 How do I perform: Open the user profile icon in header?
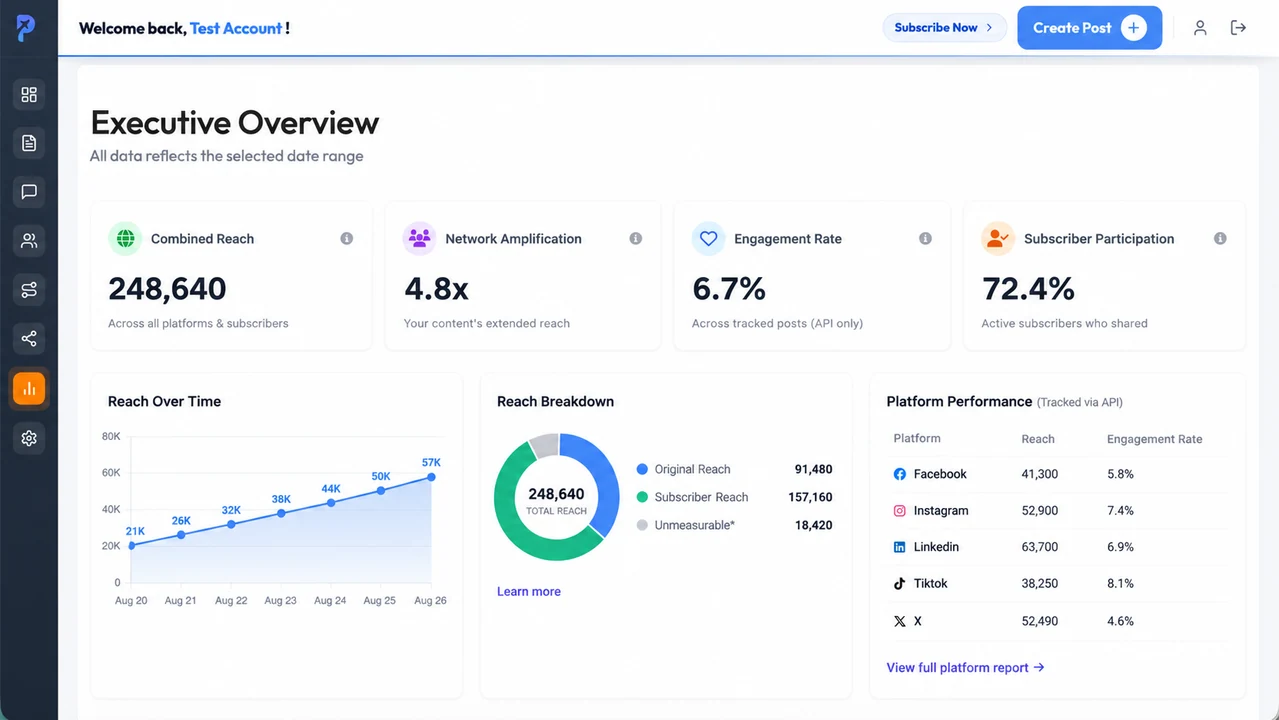pos(1200,28)
